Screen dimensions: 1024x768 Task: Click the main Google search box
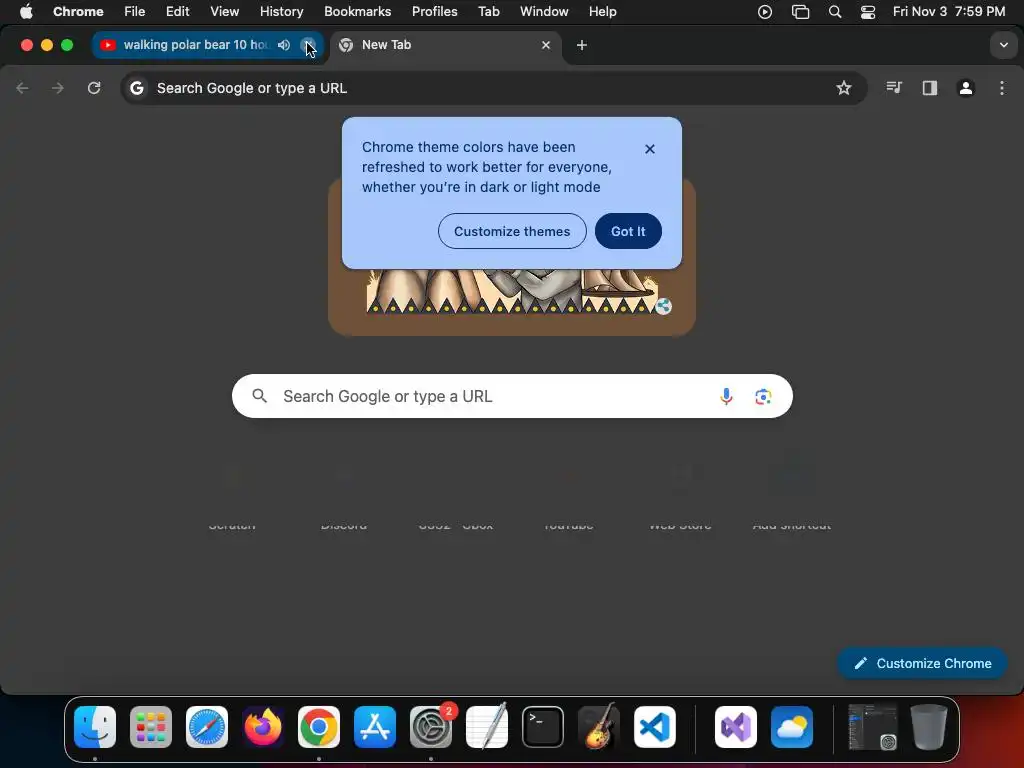[512, 396]
